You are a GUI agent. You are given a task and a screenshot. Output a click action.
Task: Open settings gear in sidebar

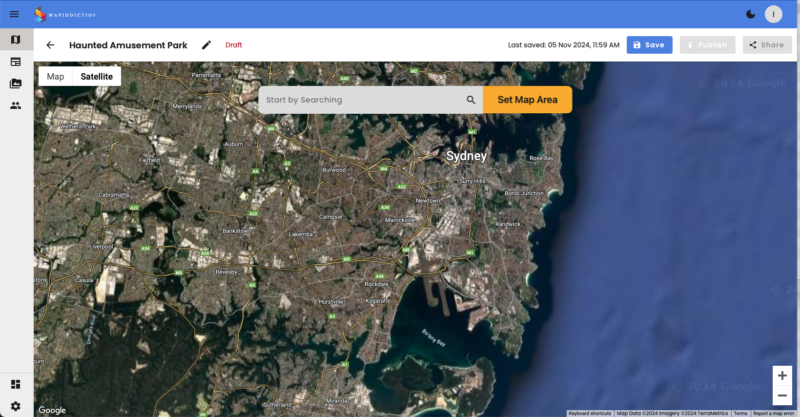(x=15, y=405)
